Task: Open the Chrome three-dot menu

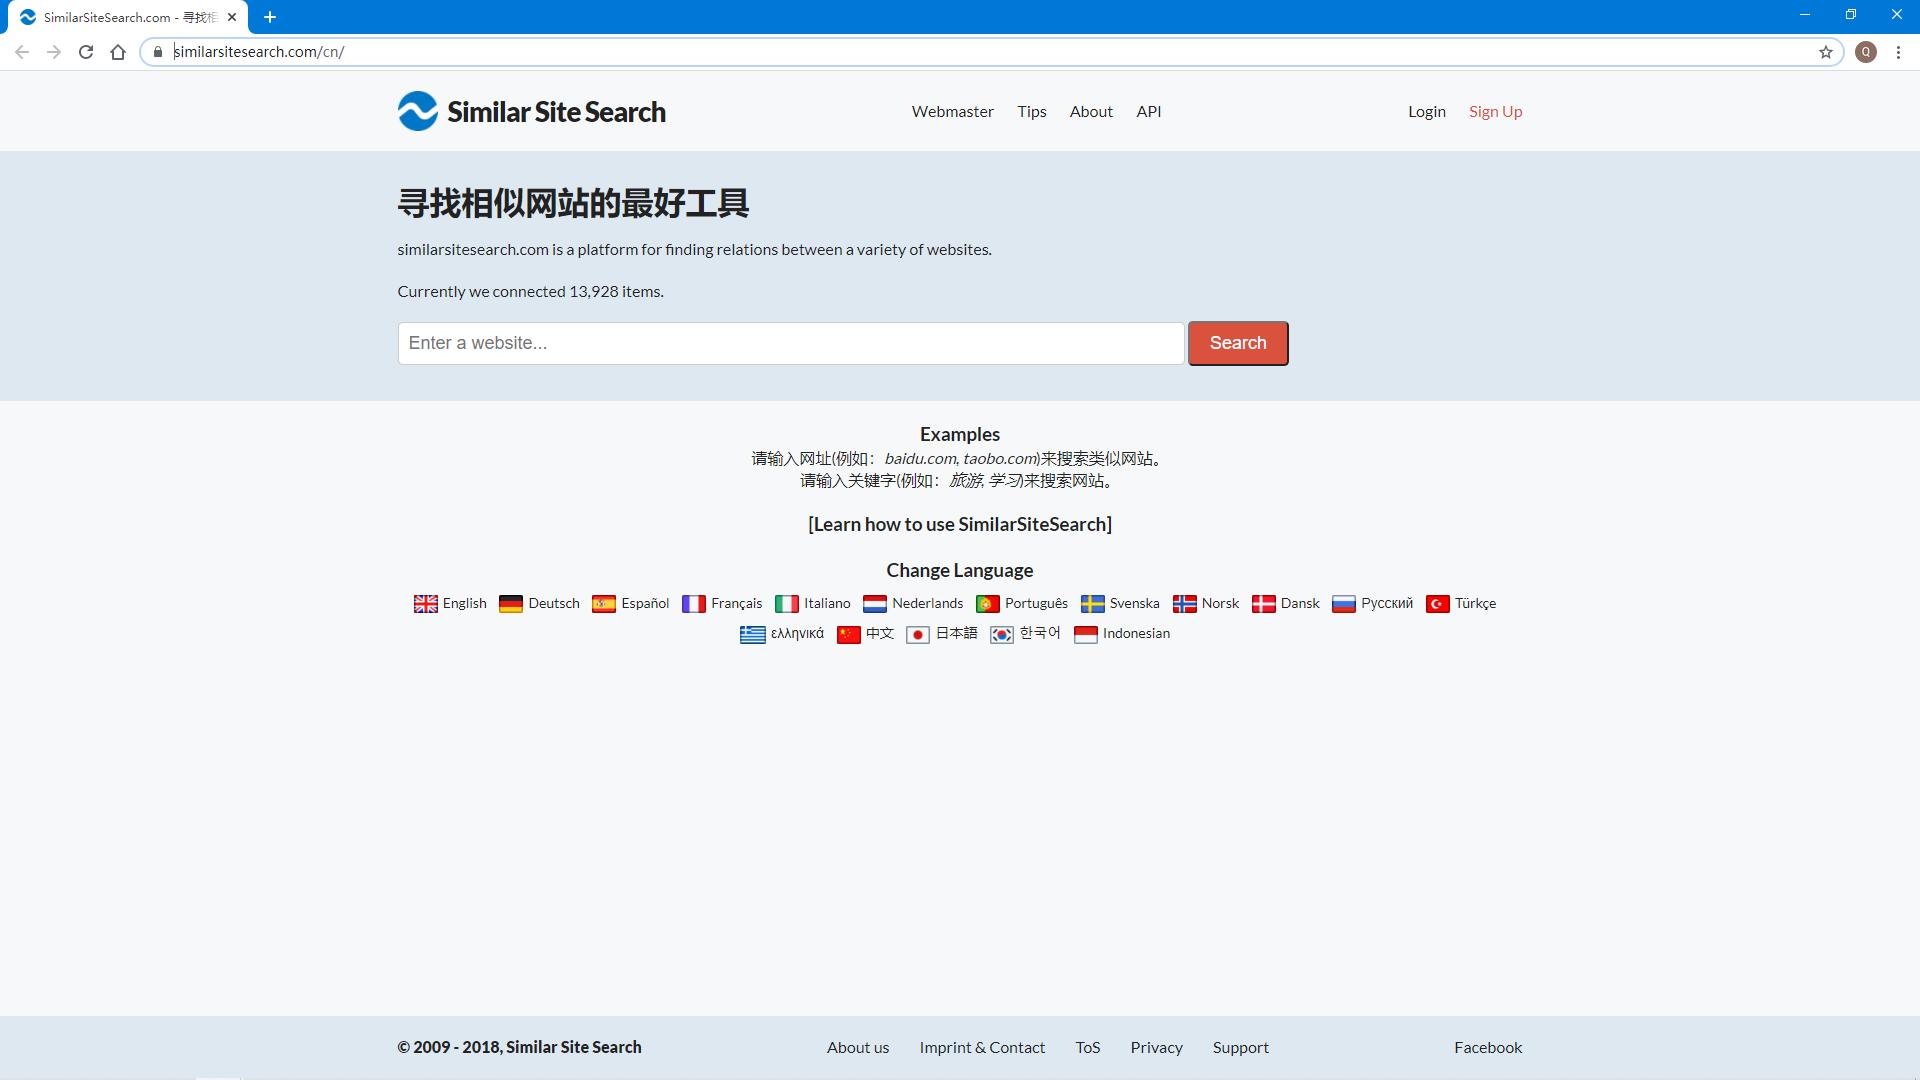Action: 1898,52
